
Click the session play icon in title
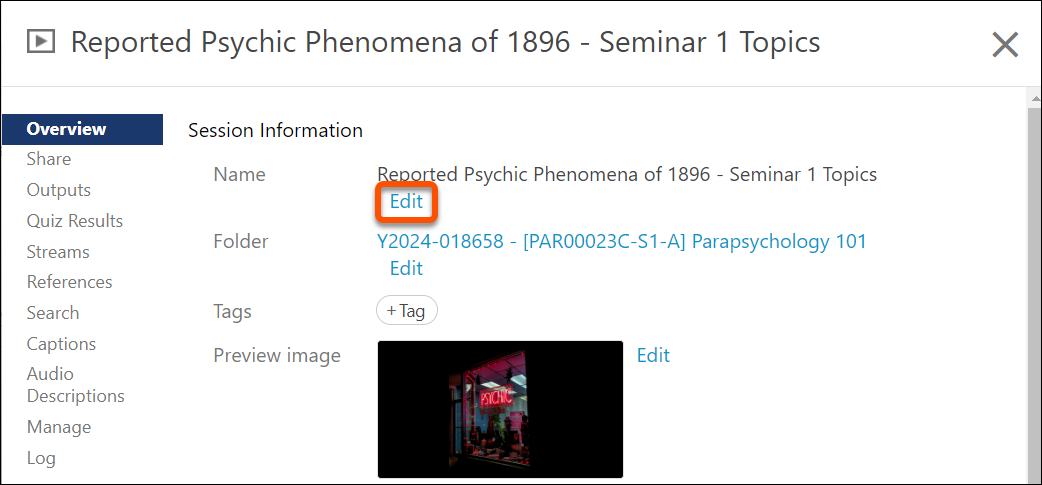tap(40, 42)
